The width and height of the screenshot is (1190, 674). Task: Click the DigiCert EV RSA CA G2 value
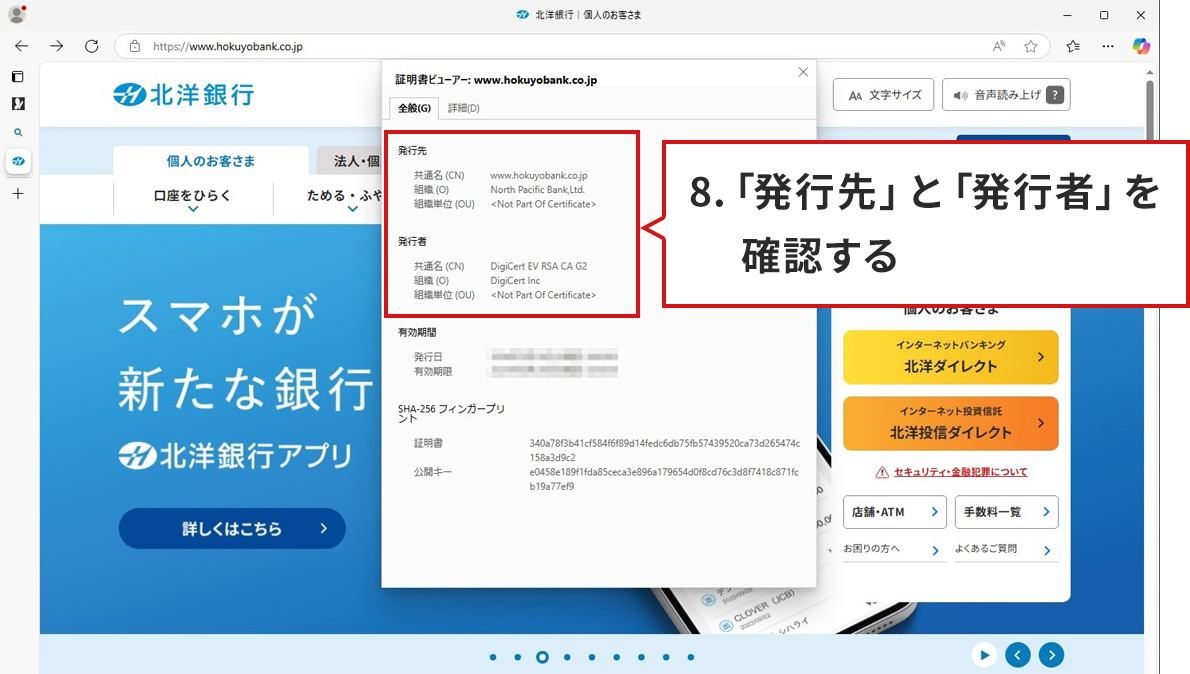click(539, 266)
